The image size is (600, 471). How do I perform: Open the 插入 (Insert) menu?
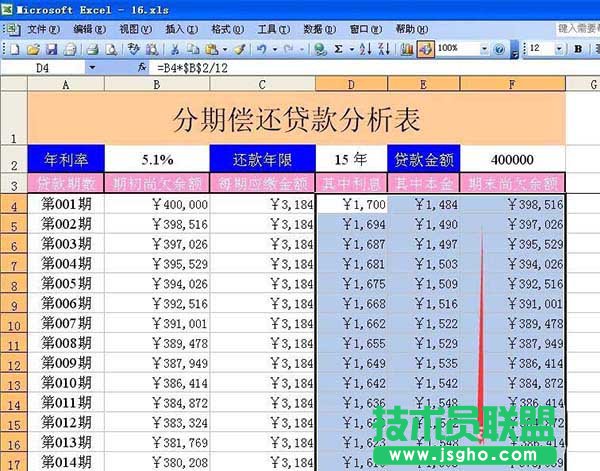point(181,29)
